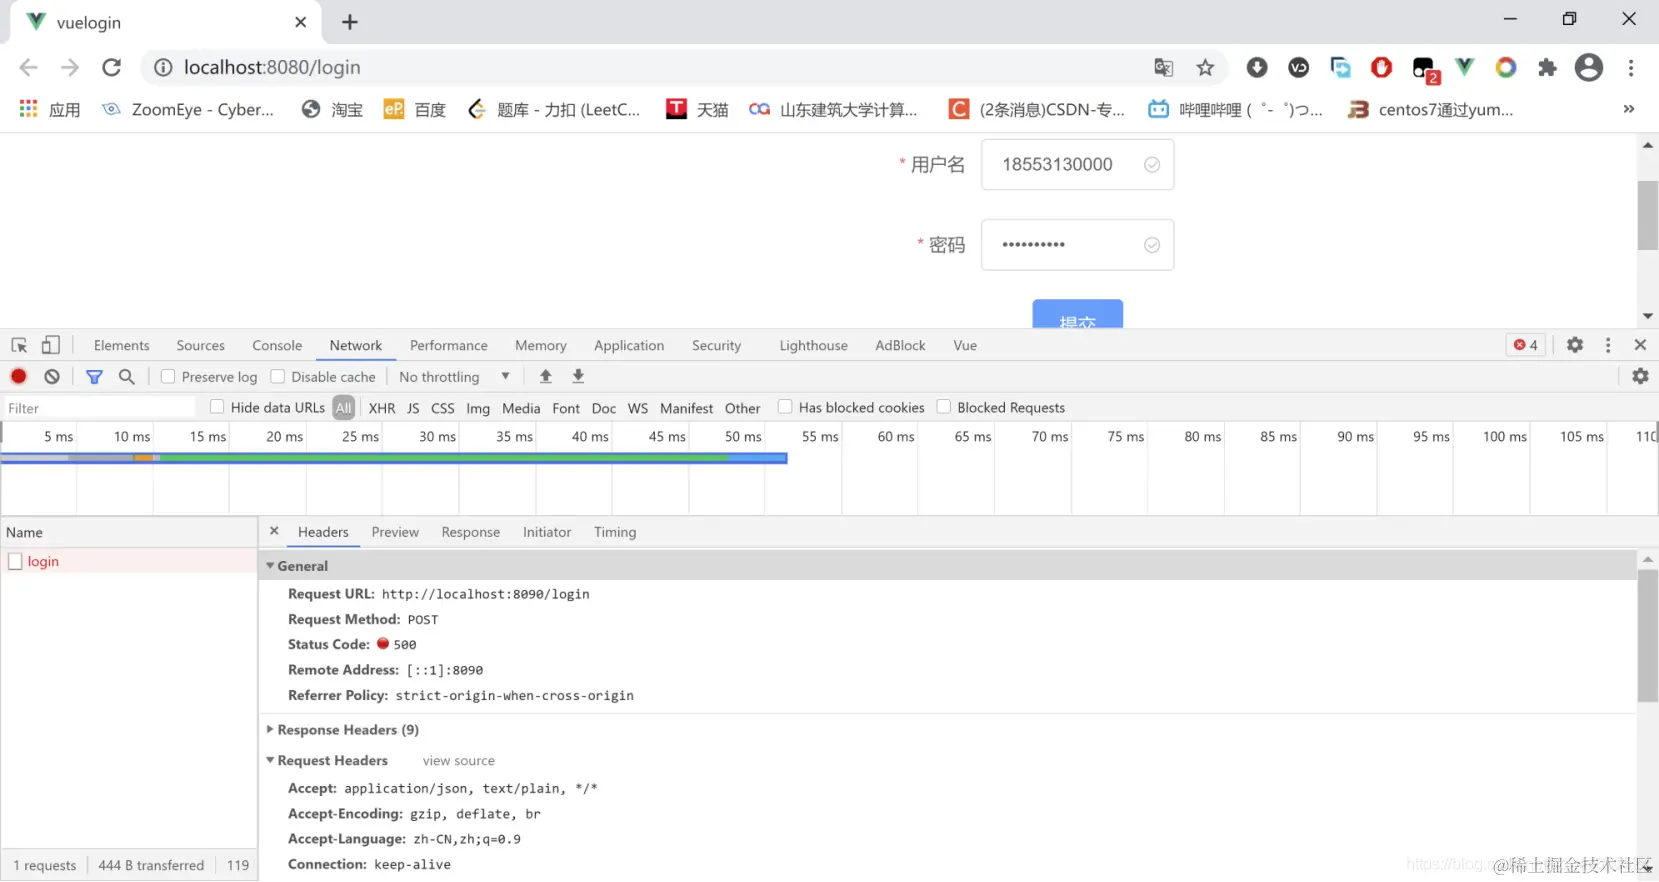Click the network Filter text box
The height and width of the screenshot is (882, 1659).
point(100,408)
